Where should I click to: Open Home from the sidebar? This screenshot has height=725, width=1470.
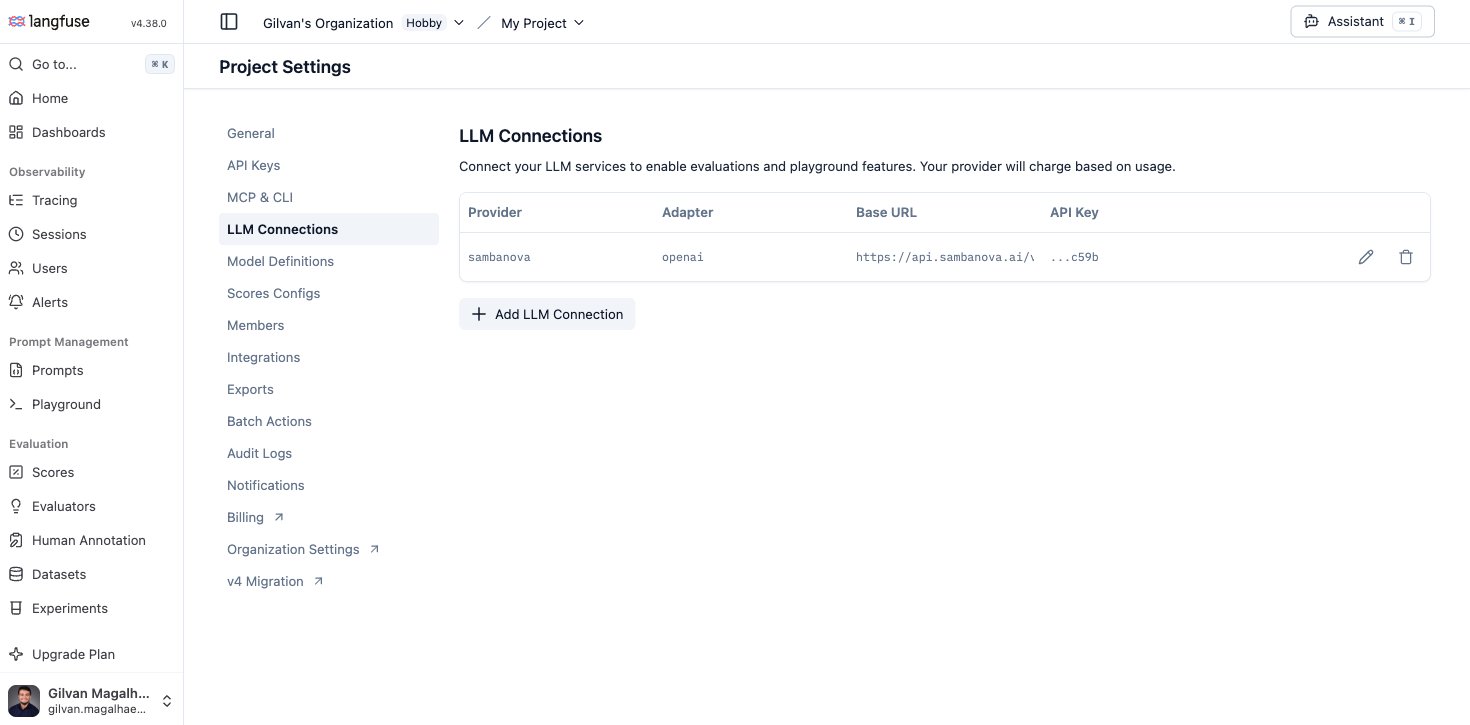click(92, 98)
